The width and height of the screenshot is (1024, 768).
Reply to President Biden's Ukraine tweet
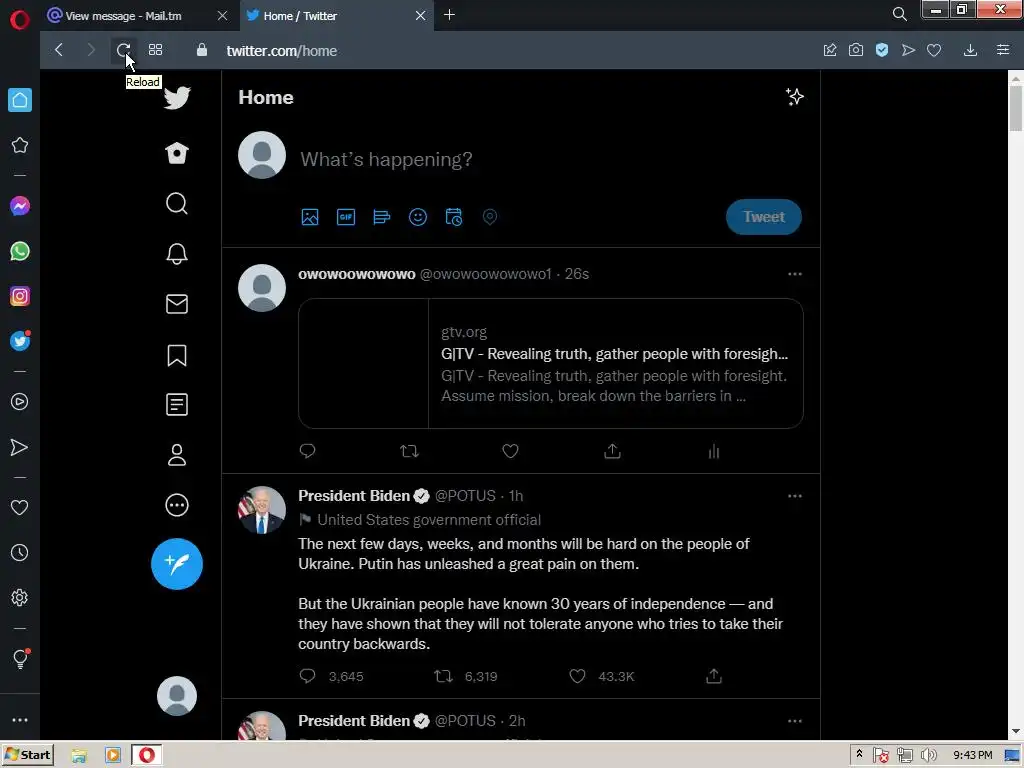coord(308,676)
